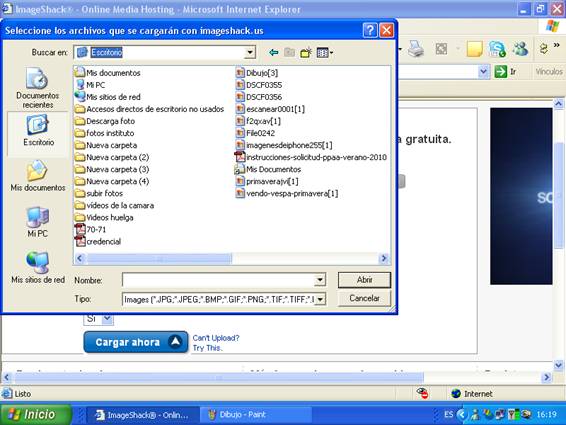Create a new folder with toolbar icon
This screenshot has width=566, height=425.
pyautogui.click(x=306, y=53)
